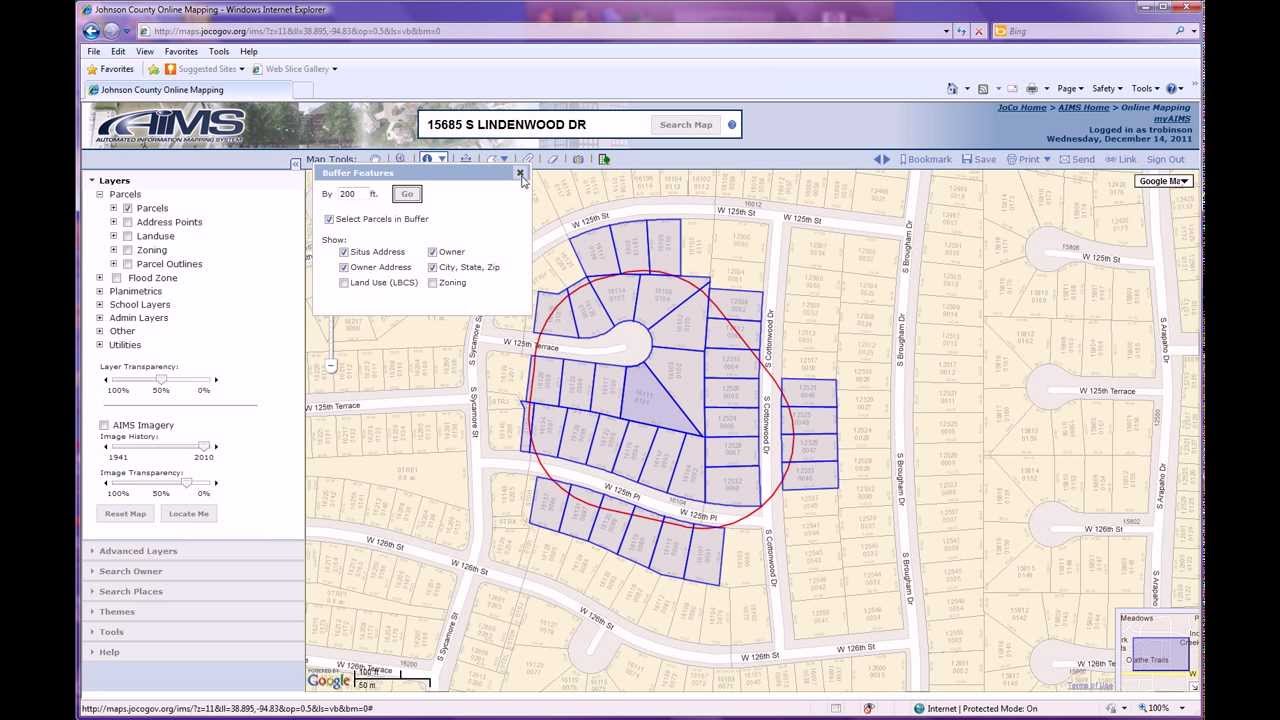Screen dimensions: 1280x720
Task: Click the Go button in Buffer Features
Action: click(x=407, y=194)
